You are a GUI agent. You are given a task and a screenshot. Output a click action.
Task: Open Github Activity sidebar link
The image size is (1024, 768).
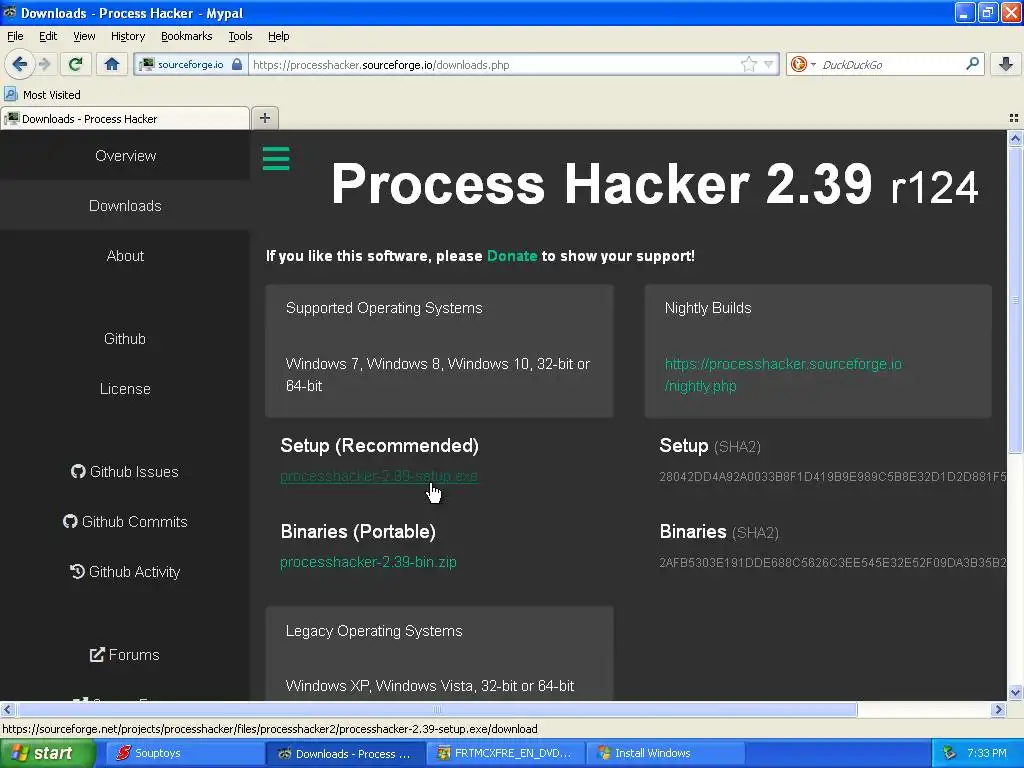(125, 571)
